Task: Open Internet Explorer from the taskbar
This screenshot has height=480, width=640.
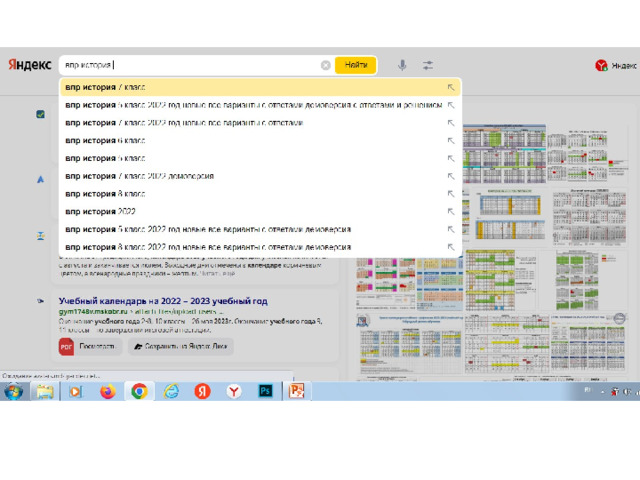Action: click(x=171, y=391)
